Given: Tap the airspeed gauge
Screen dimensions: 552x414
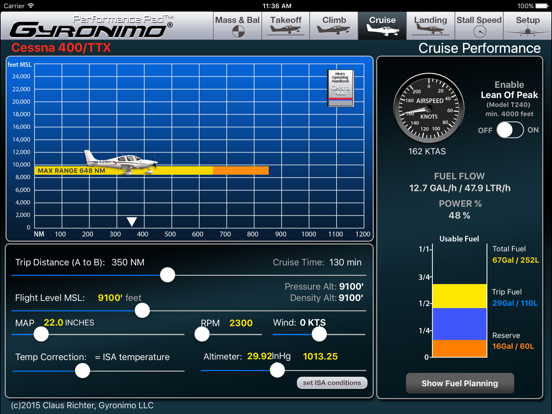Looking at the screenshot, I should tap(428, 108).
